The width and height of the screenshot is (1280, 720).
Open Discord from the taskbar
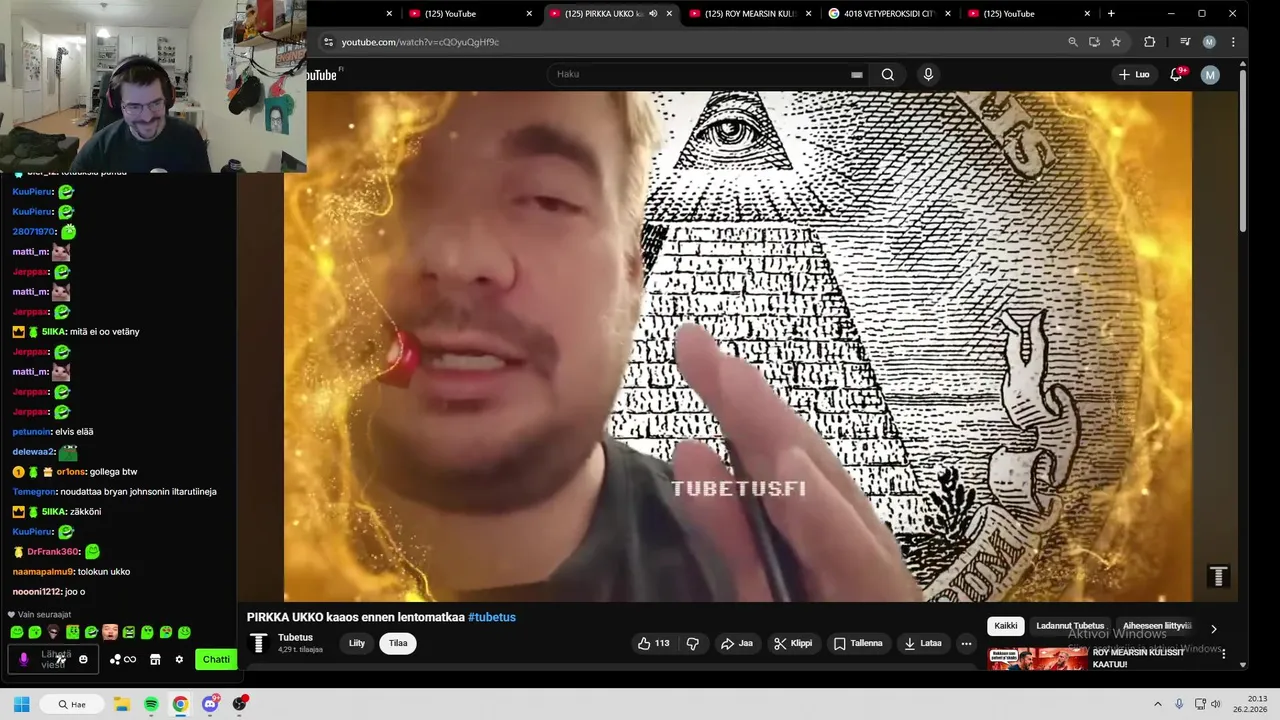coord(210,704)
